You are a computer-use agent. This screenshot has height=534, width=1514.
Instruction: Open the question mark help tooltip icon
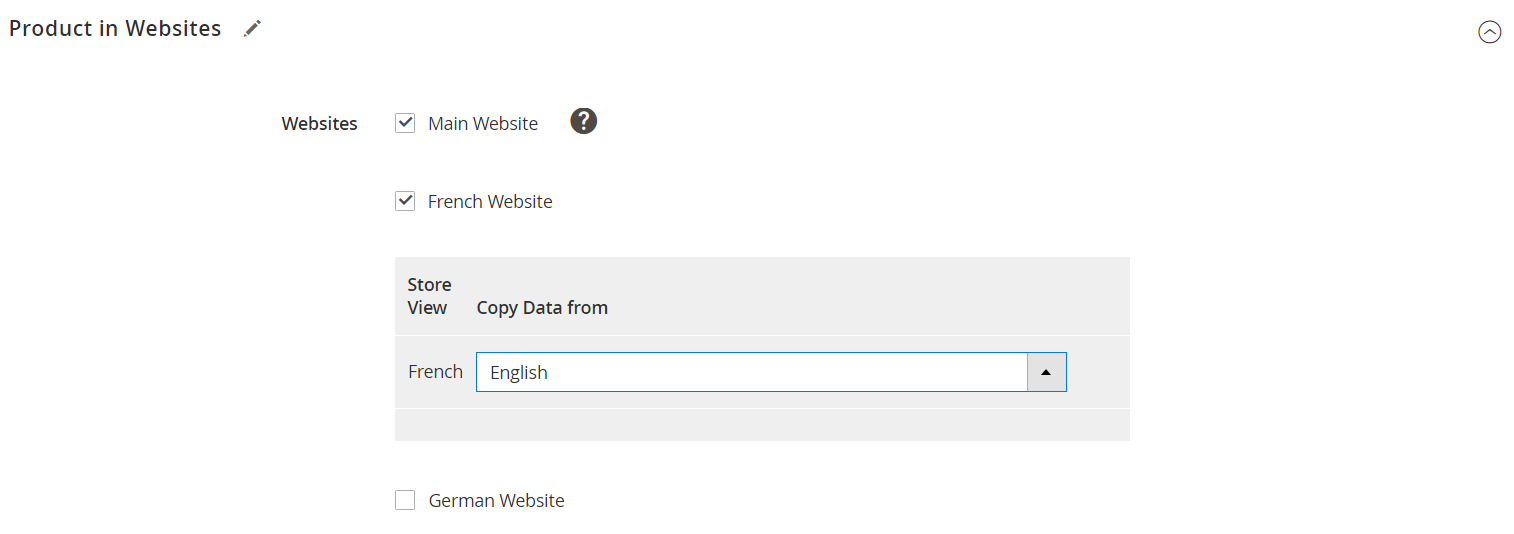click(x=584, y=121)
